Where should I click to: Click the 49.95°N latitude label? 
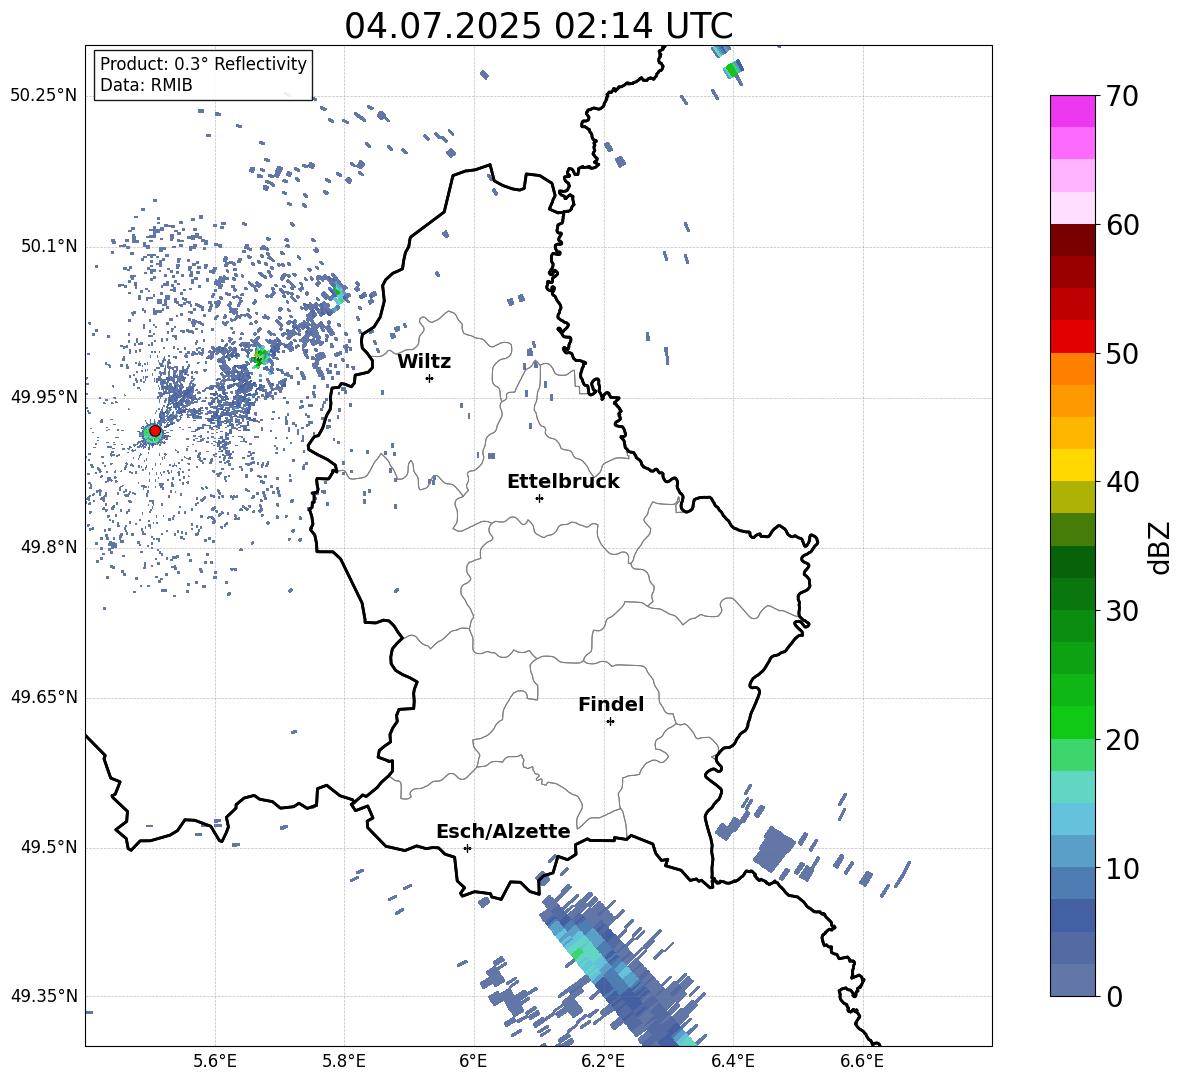pyautogui.click(x=43, y=397)
